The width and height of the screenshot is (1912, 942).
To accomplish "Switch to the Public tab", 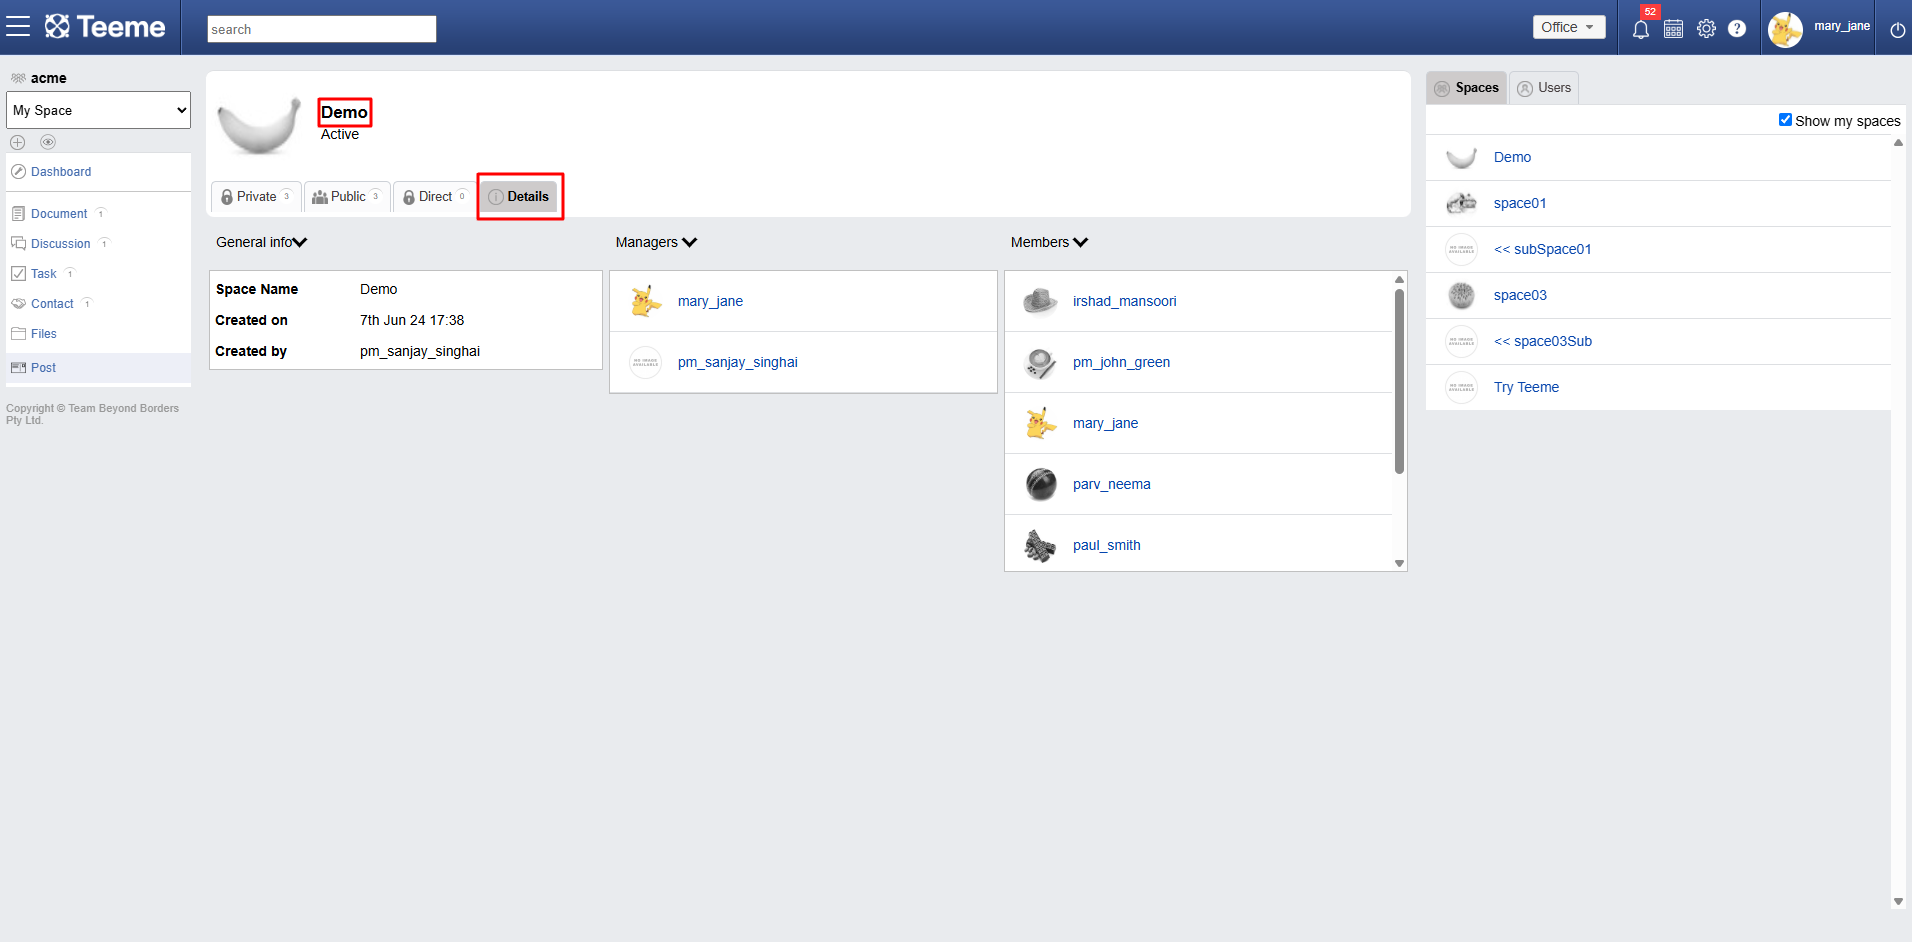I will [347, 197].
